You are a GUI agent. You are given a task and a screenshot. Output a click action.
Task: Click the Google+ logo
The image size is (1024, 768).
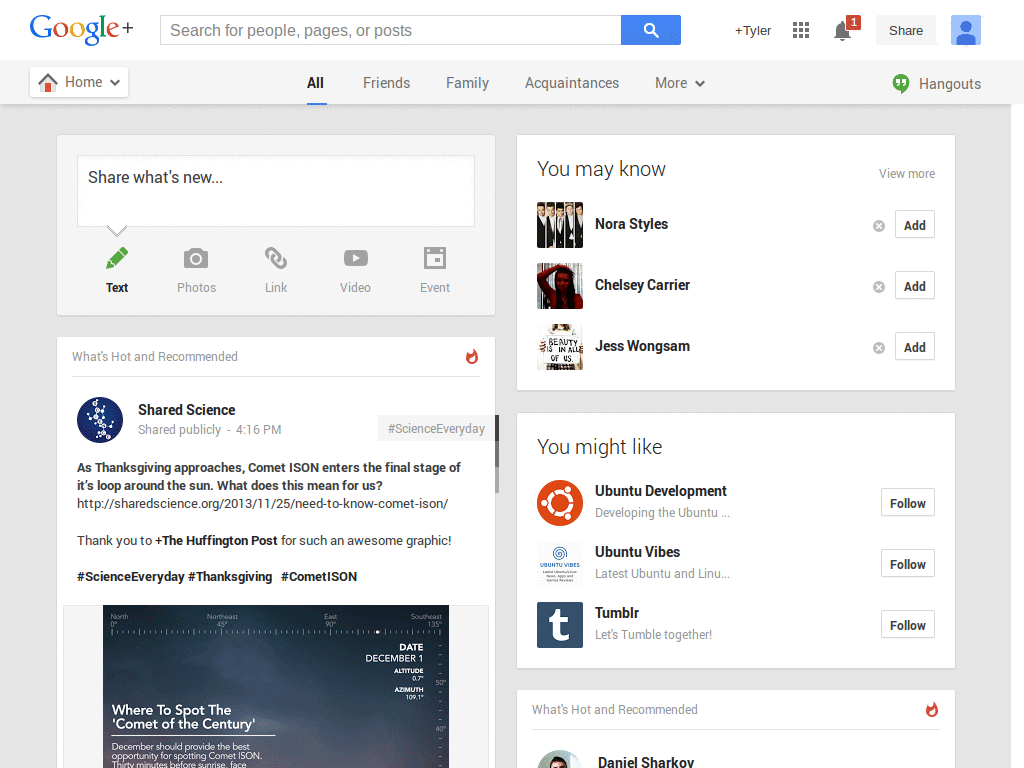tap(81, 29)
